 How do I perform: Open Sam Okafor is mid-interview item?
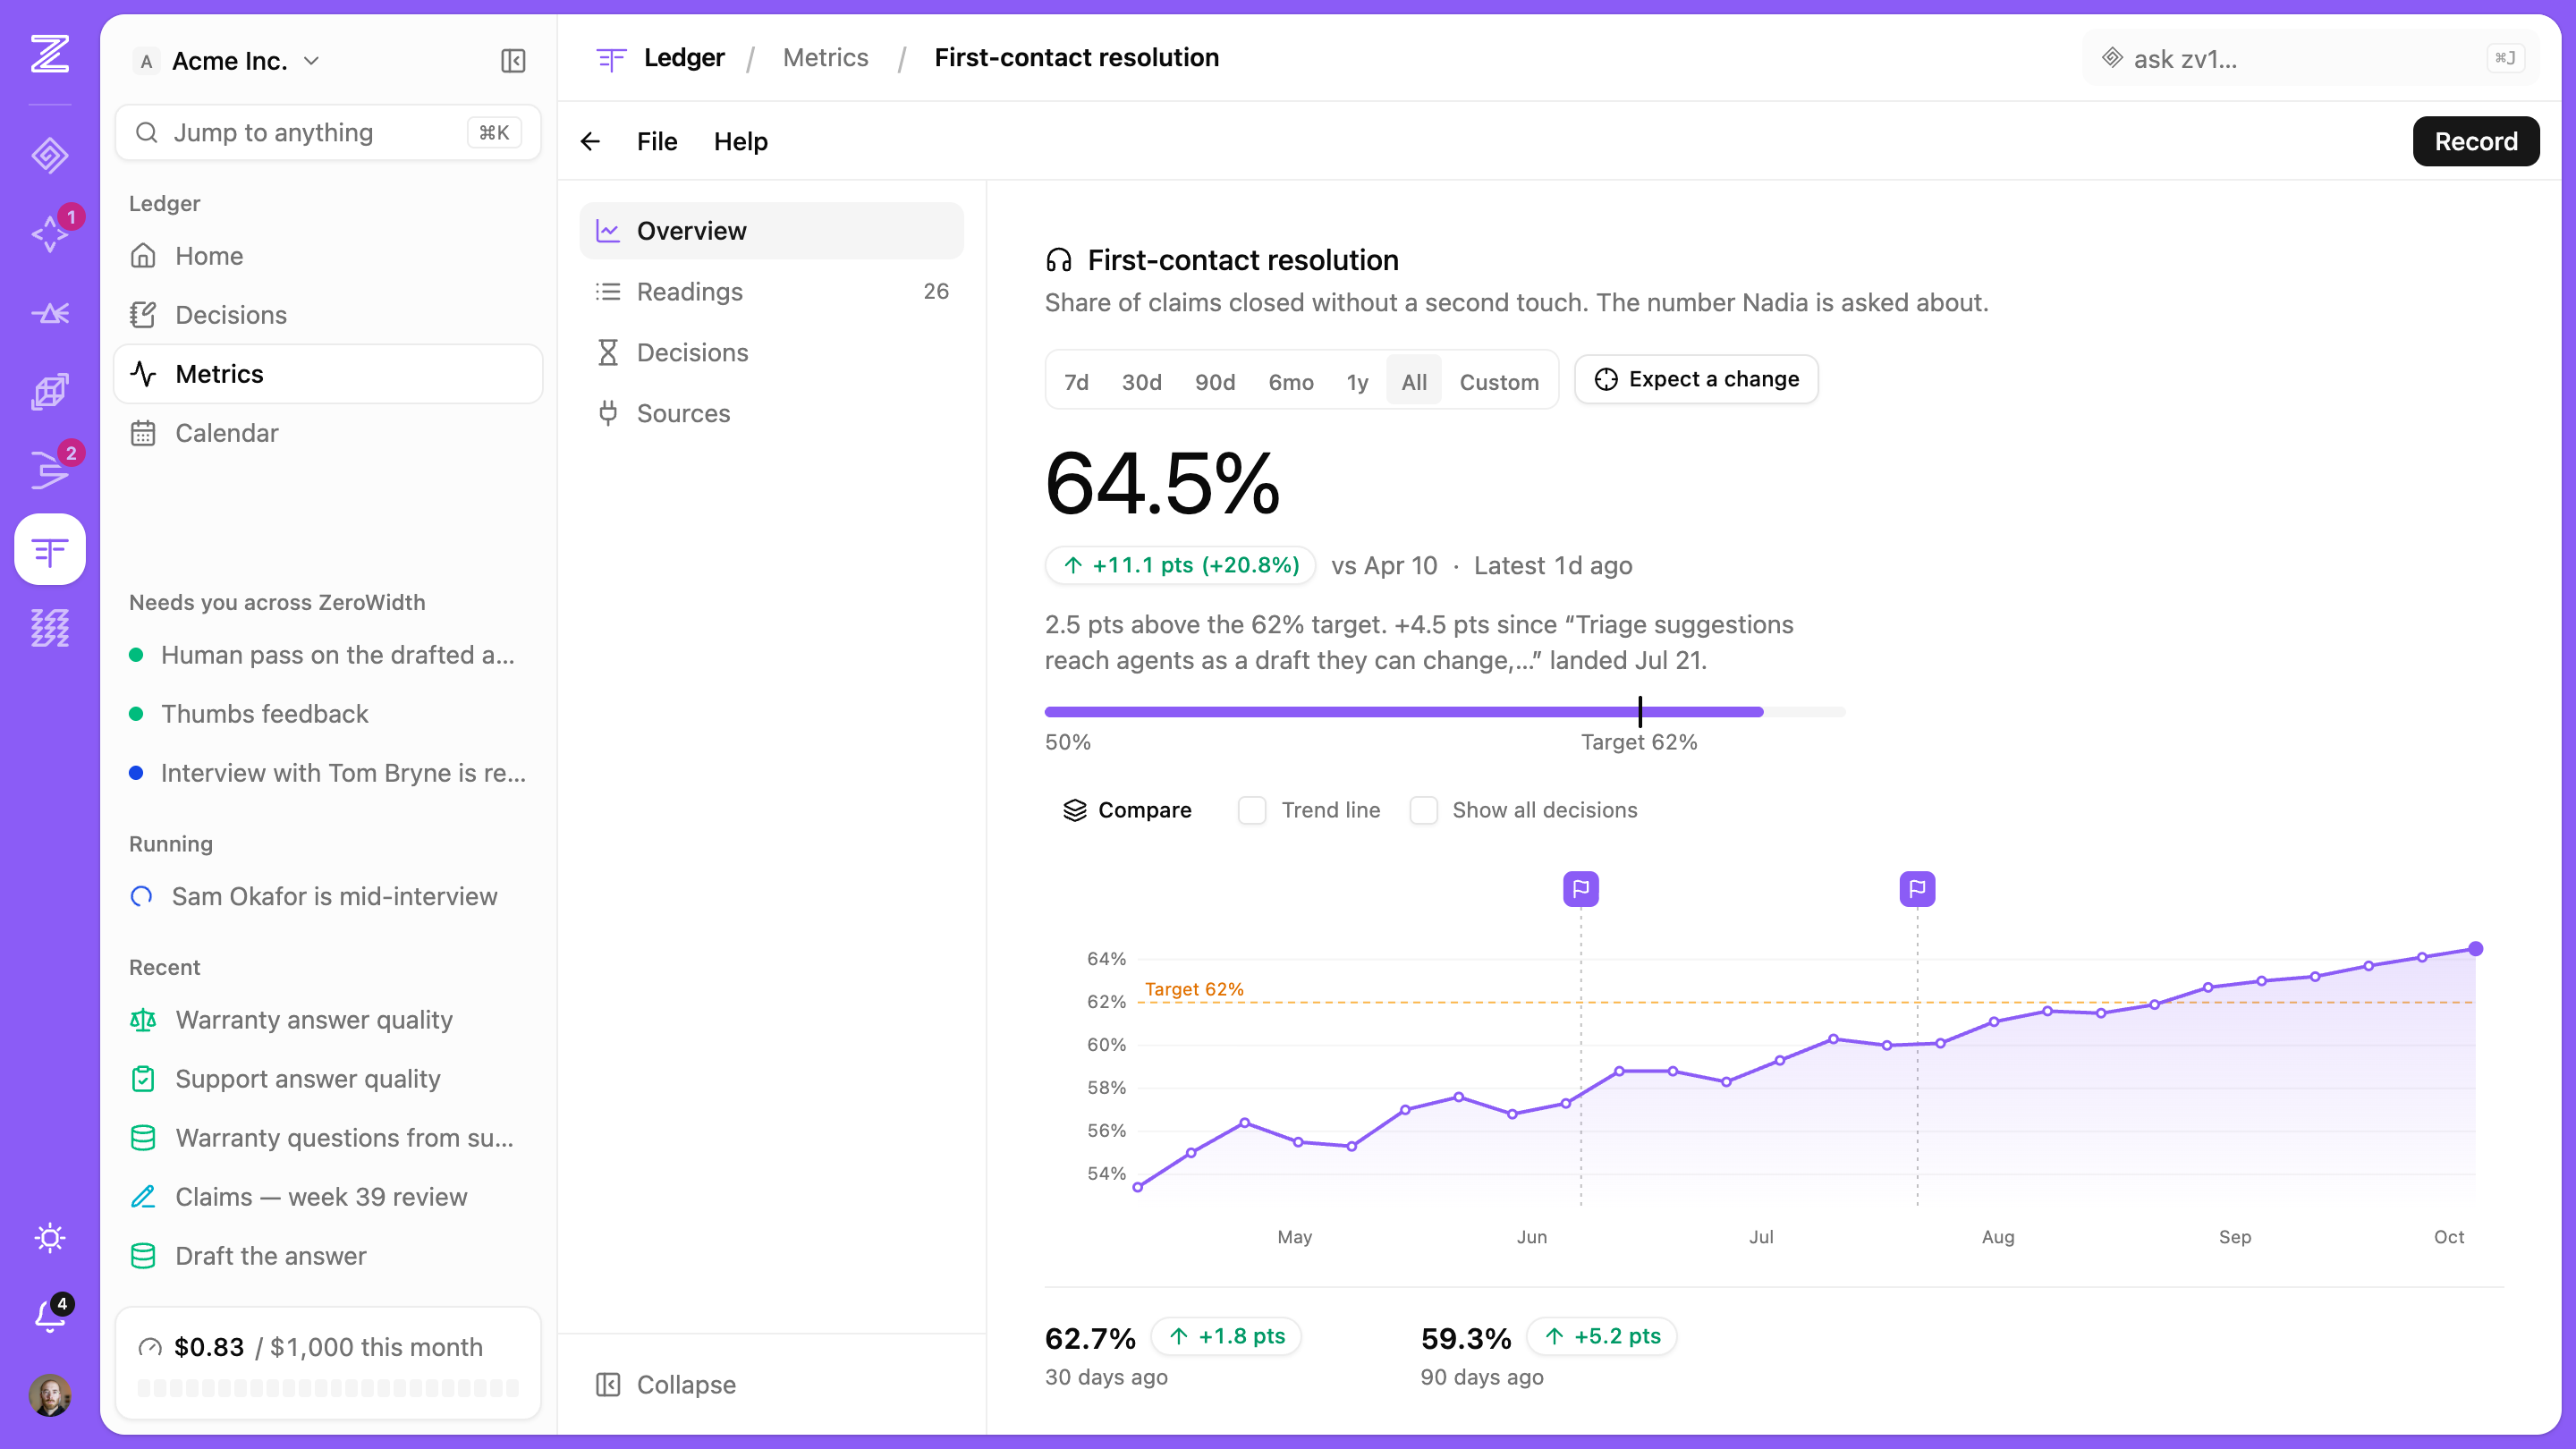[328, 896]
